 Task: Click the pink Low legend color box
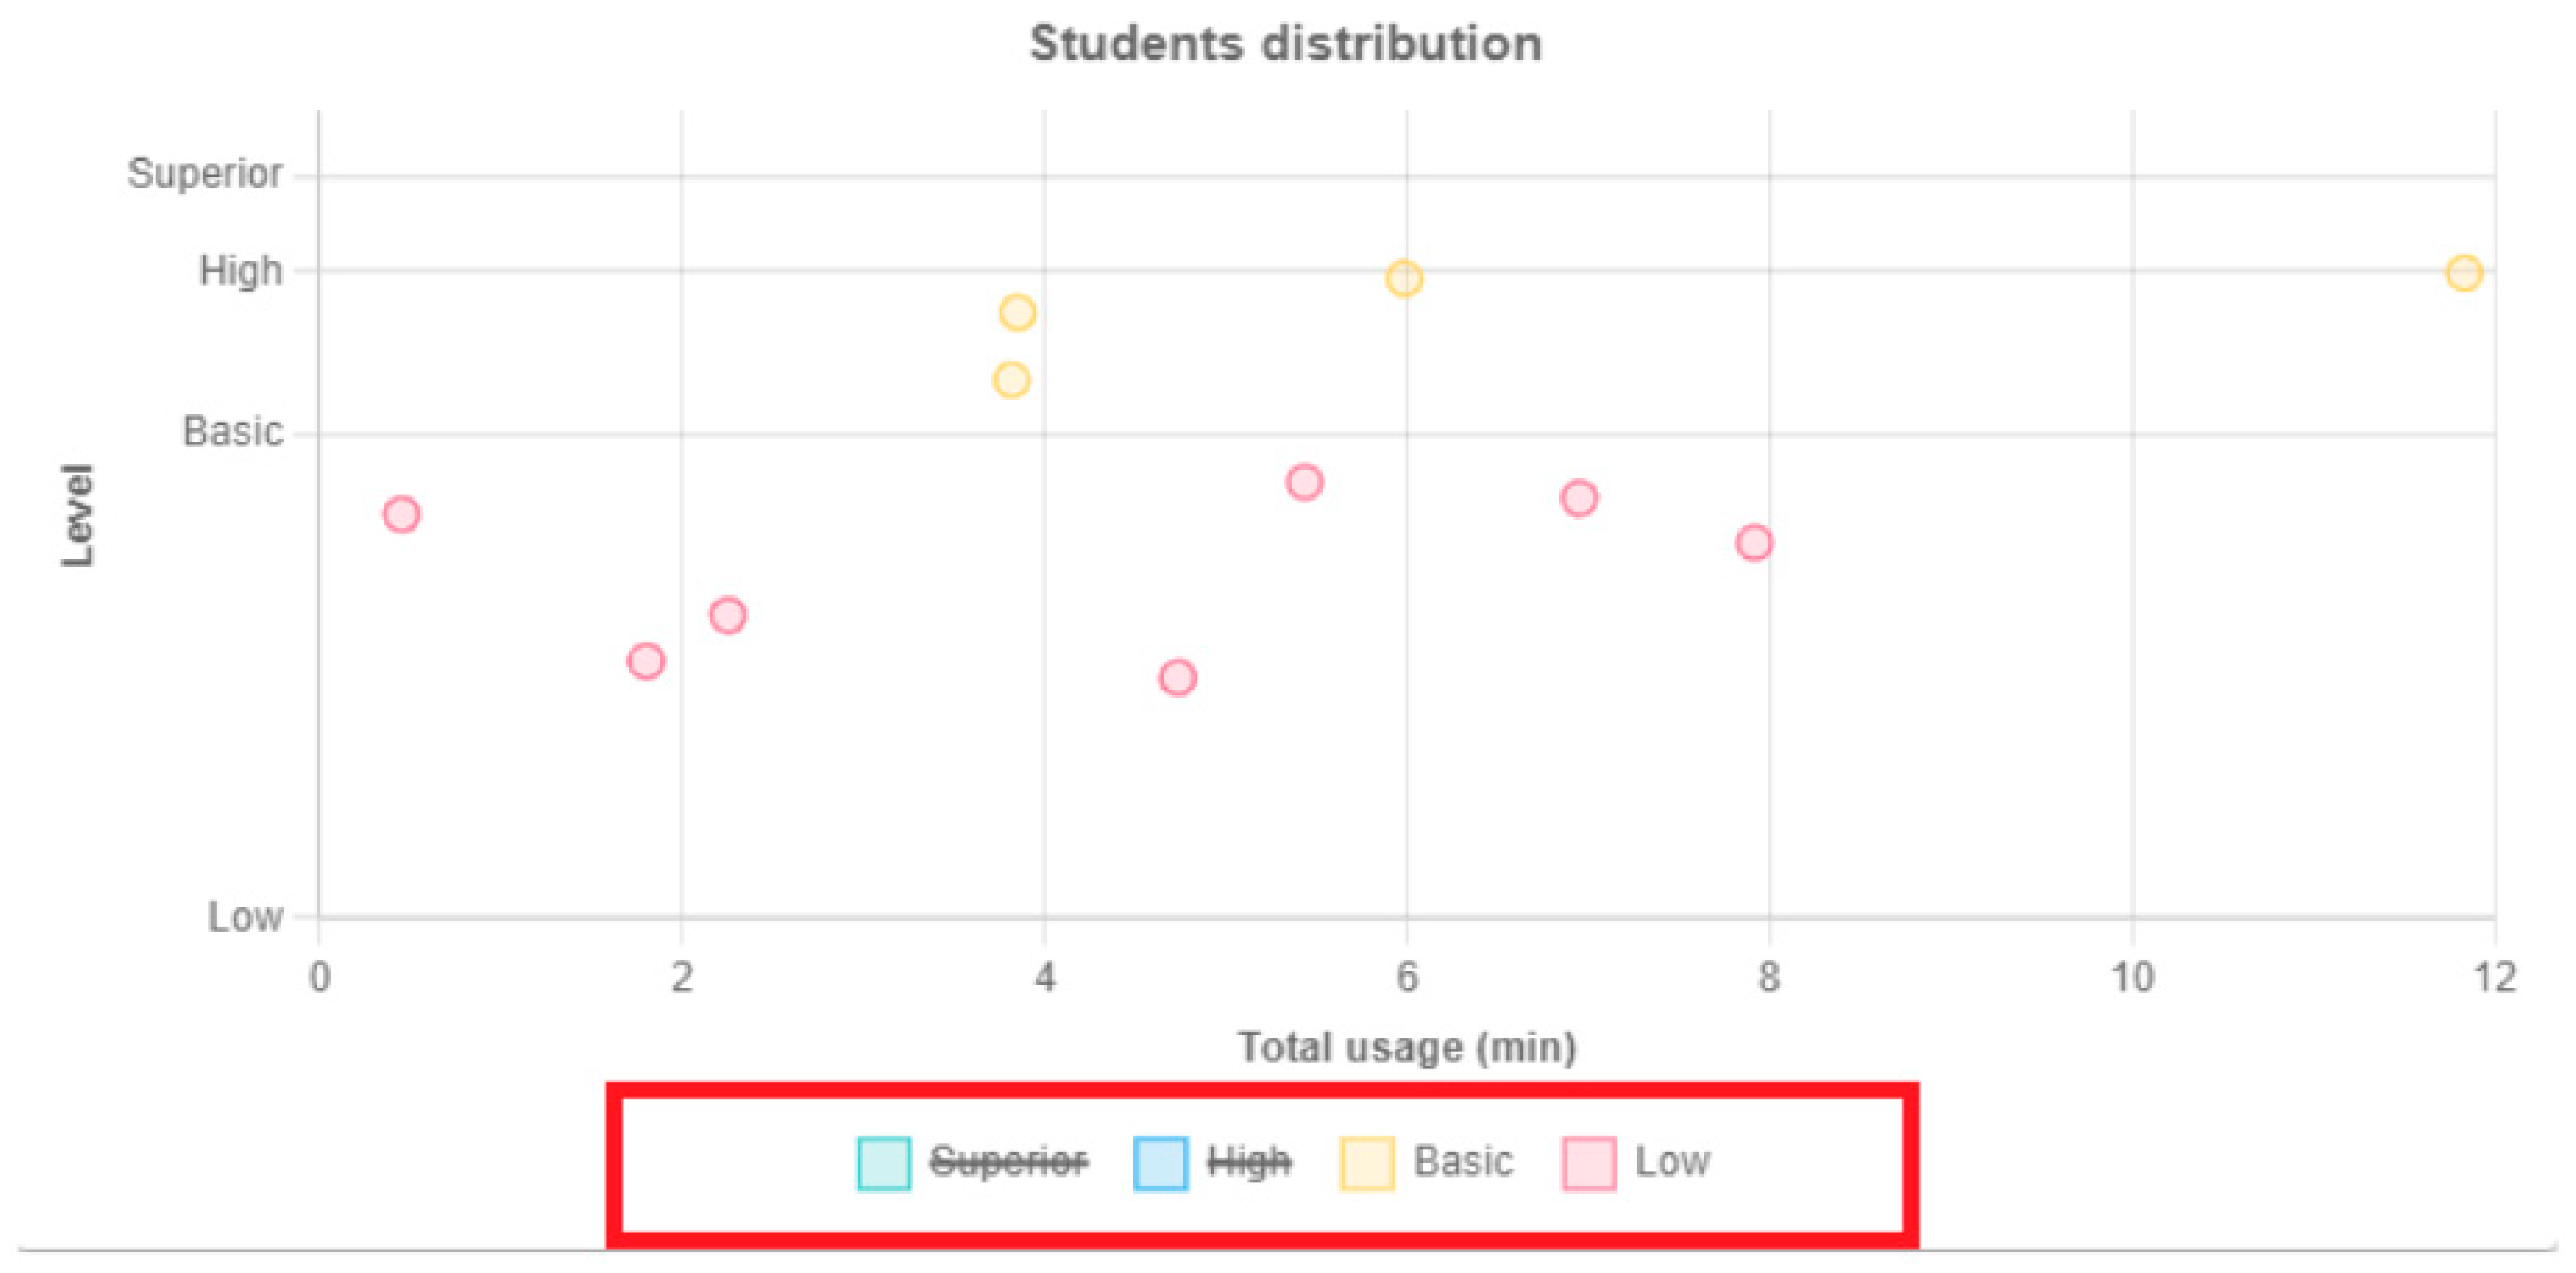(x=1589, y=1163)
